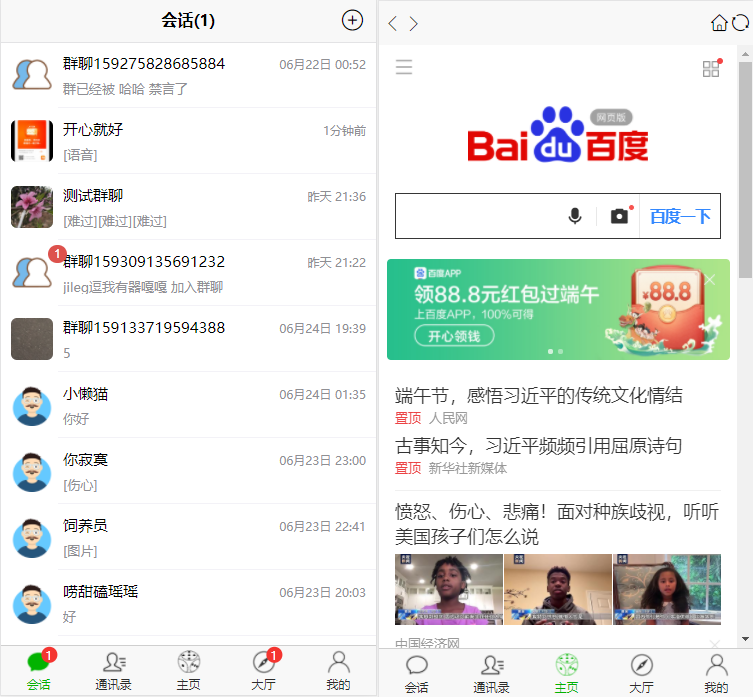This screenshot has height=697, width=756.
Task: Open 饲养员 avatar
Action: click(x=32, y=537)
